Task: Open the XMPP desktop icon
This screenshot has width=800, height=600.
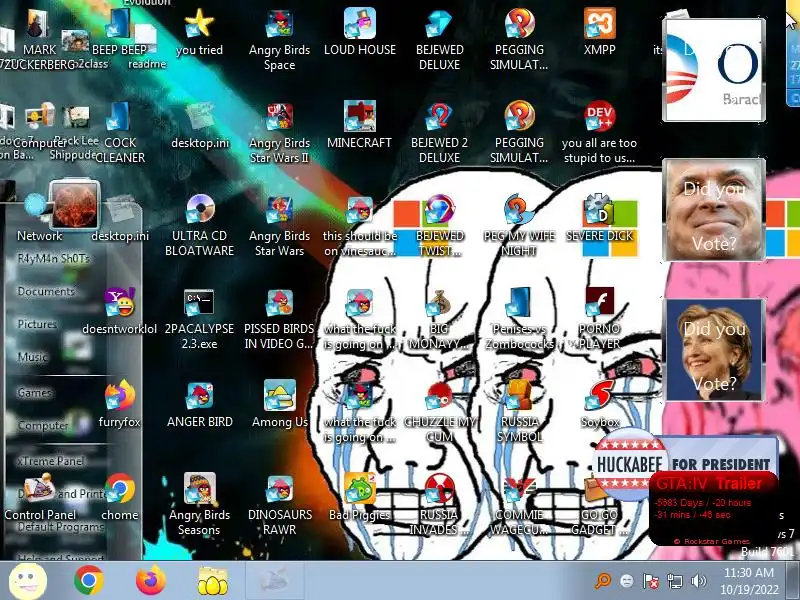Action: tap(599, 23)
